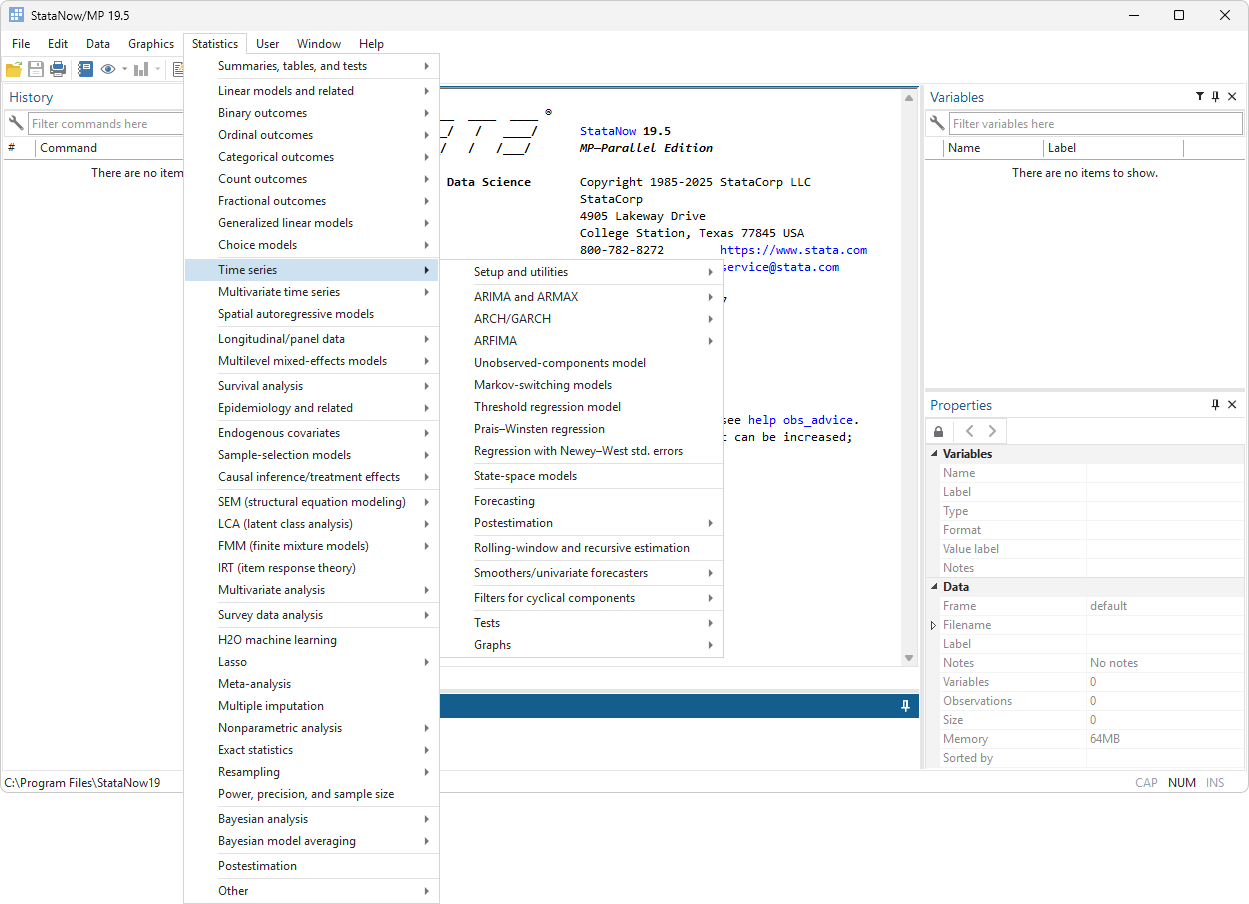
Task: Click the Filter variables here field
Action: tap(1096, 124)
